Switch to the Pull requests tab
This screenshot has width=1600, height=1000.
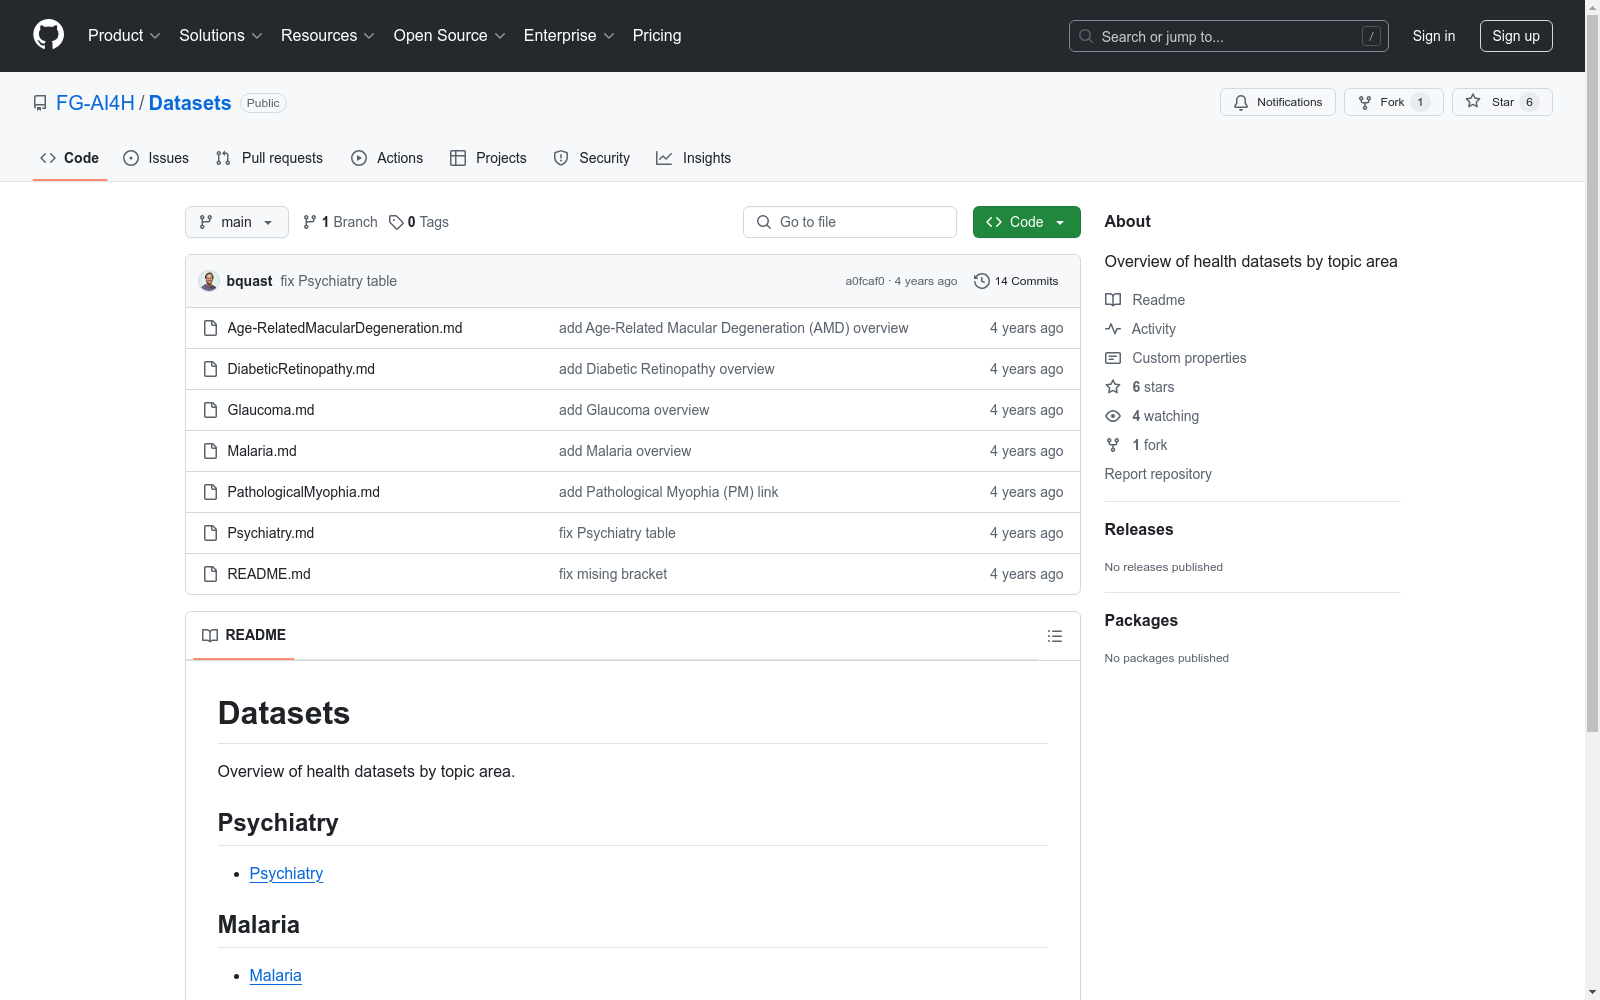[x=269, y=158]
